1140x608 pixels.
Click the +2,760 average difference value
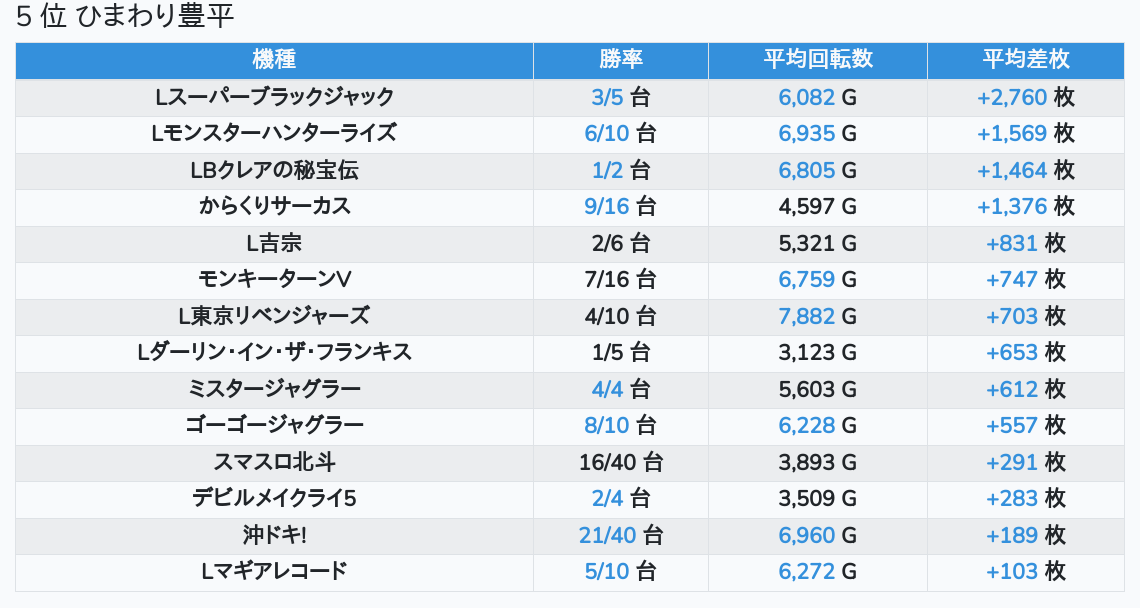tap(1012, 97)
